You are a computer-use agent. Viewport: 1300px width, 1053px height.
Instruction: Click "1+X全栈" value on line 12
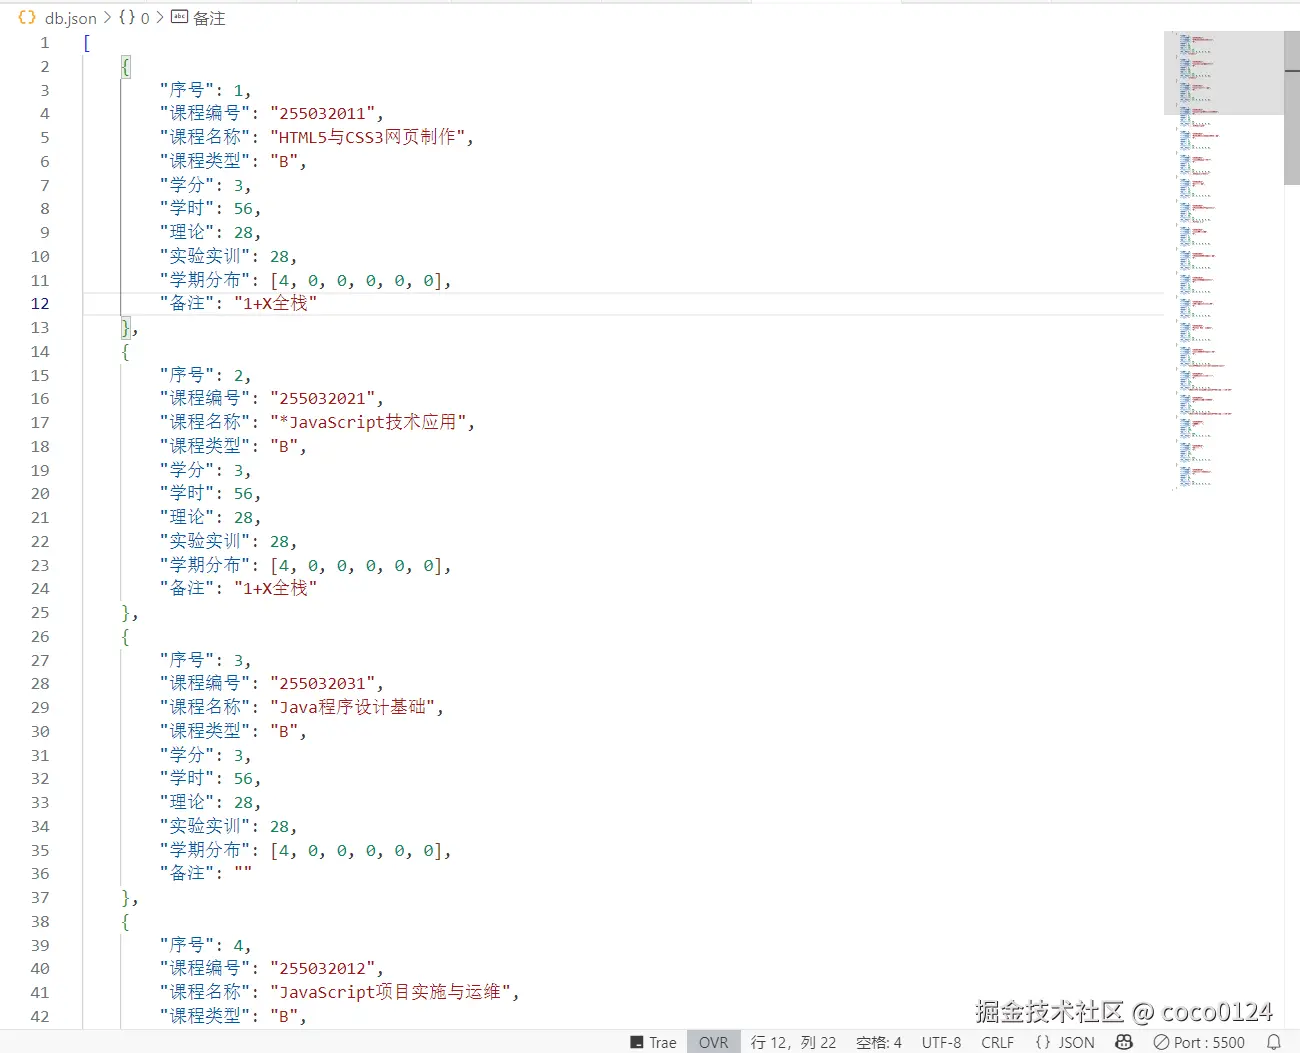click(275, 303)
